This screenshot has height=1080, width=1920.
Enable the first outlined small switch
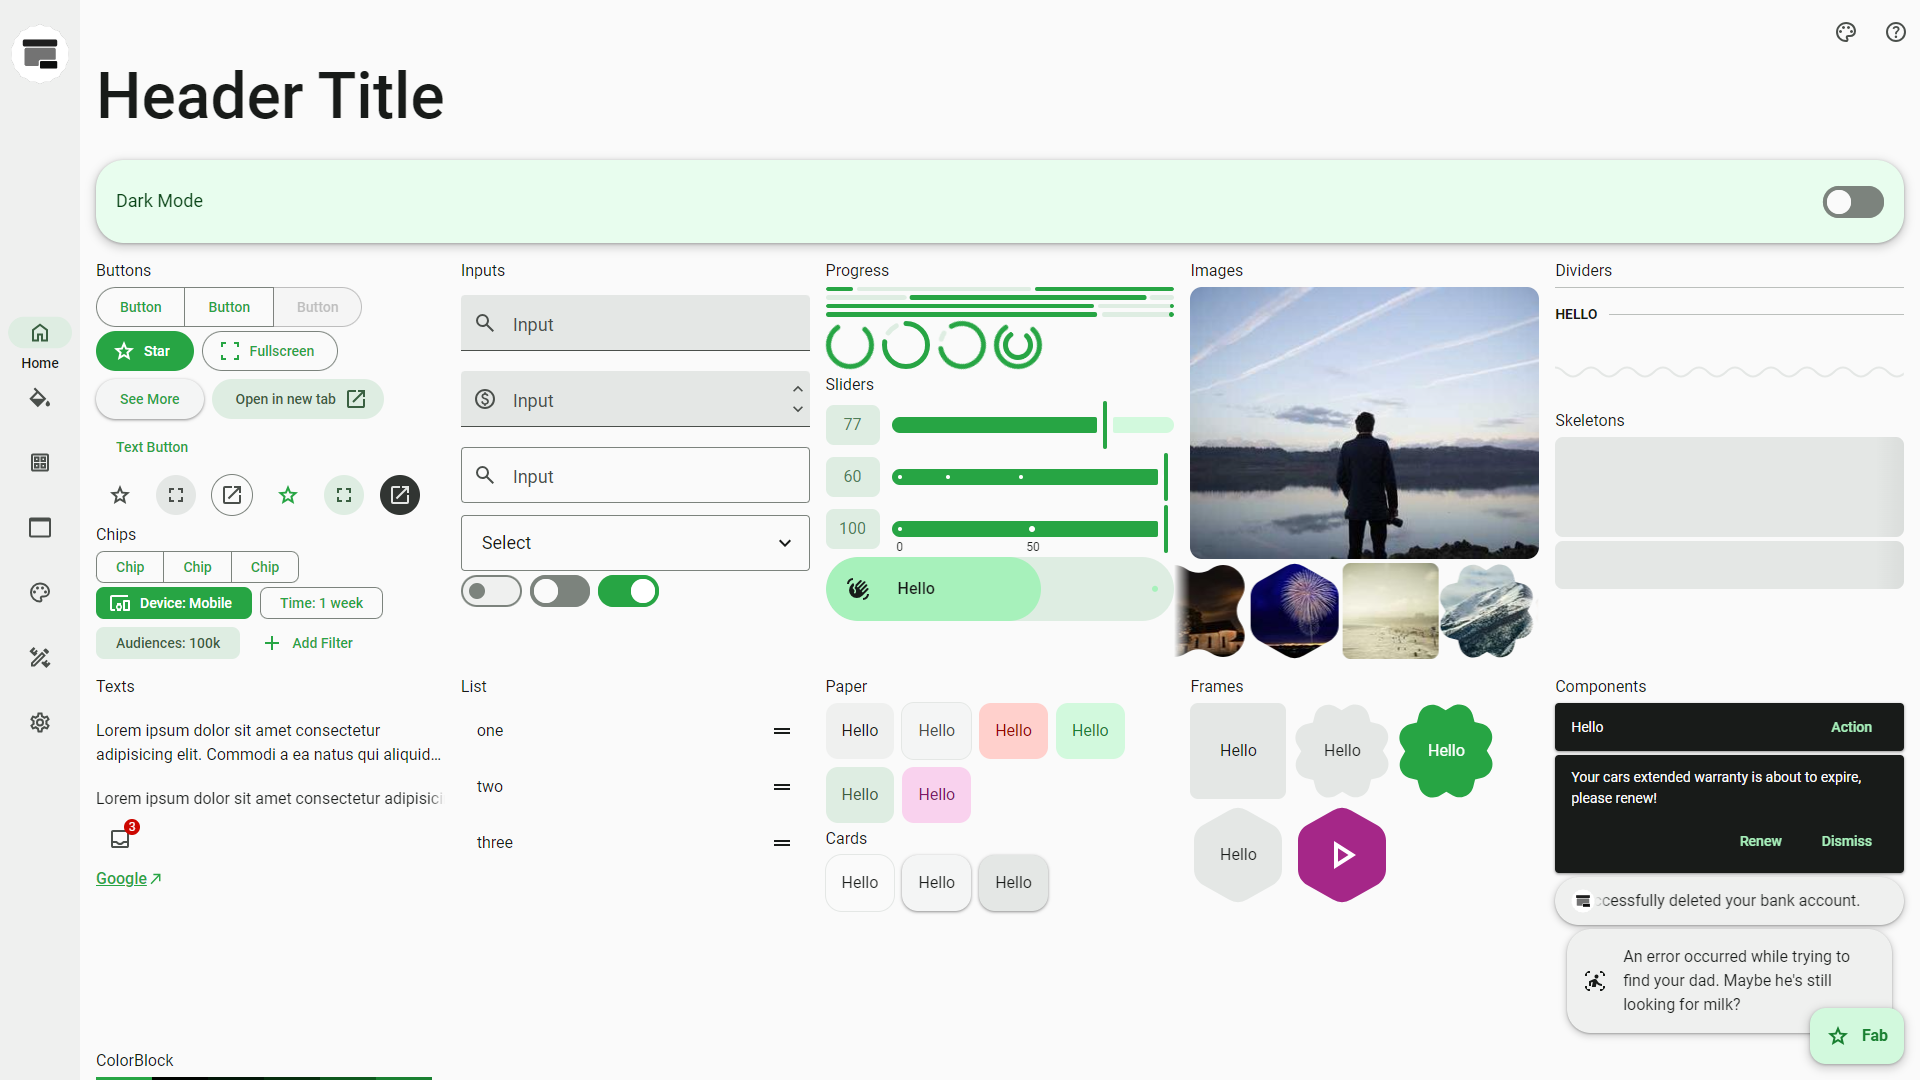[491, 591]
